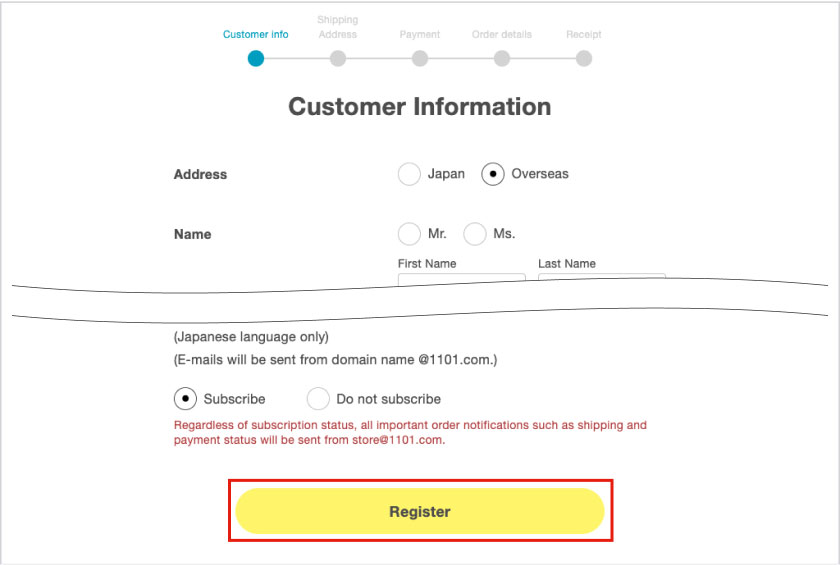Click the Payment step circle
This screenshot has height=565, width=840.
(420, 58)
